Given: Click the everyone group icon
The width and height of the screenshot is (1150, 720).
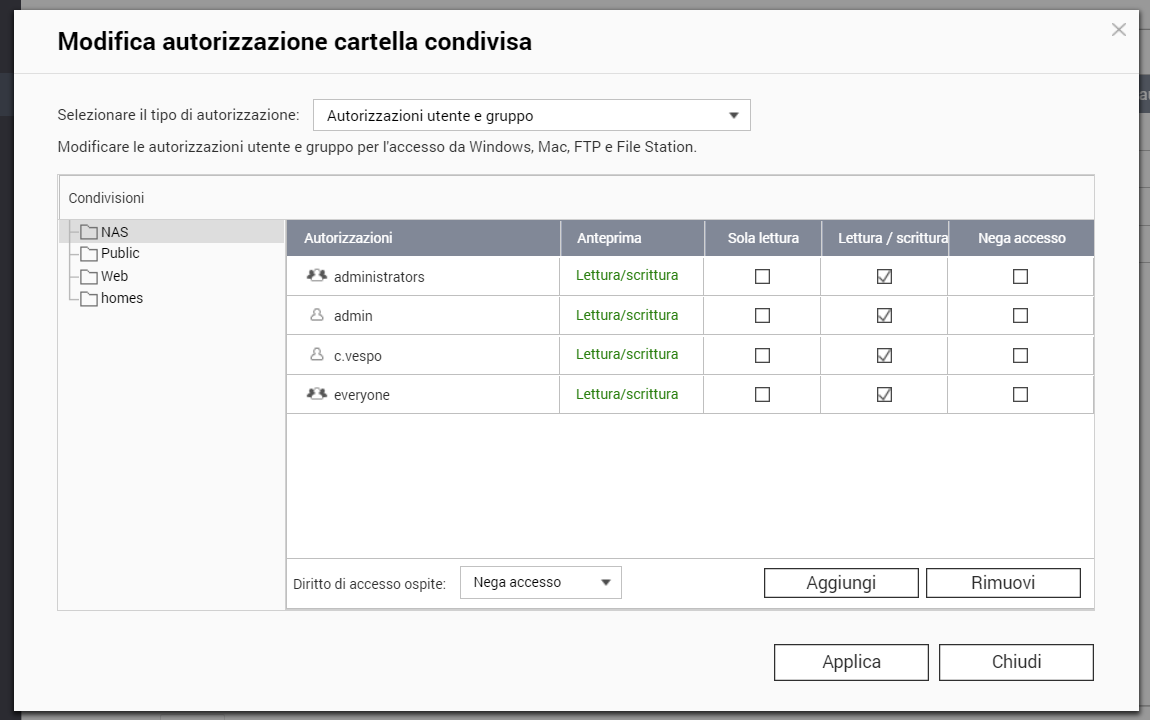Looking at the screenshot, I should pos(317,394).
